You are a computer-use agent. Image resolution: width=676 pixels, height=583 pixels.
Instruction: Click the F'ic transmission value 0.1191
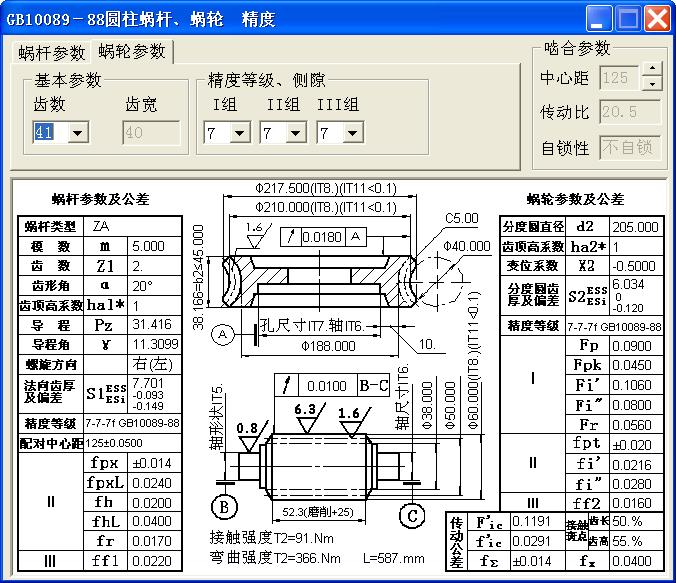click(x=532, y=521)
